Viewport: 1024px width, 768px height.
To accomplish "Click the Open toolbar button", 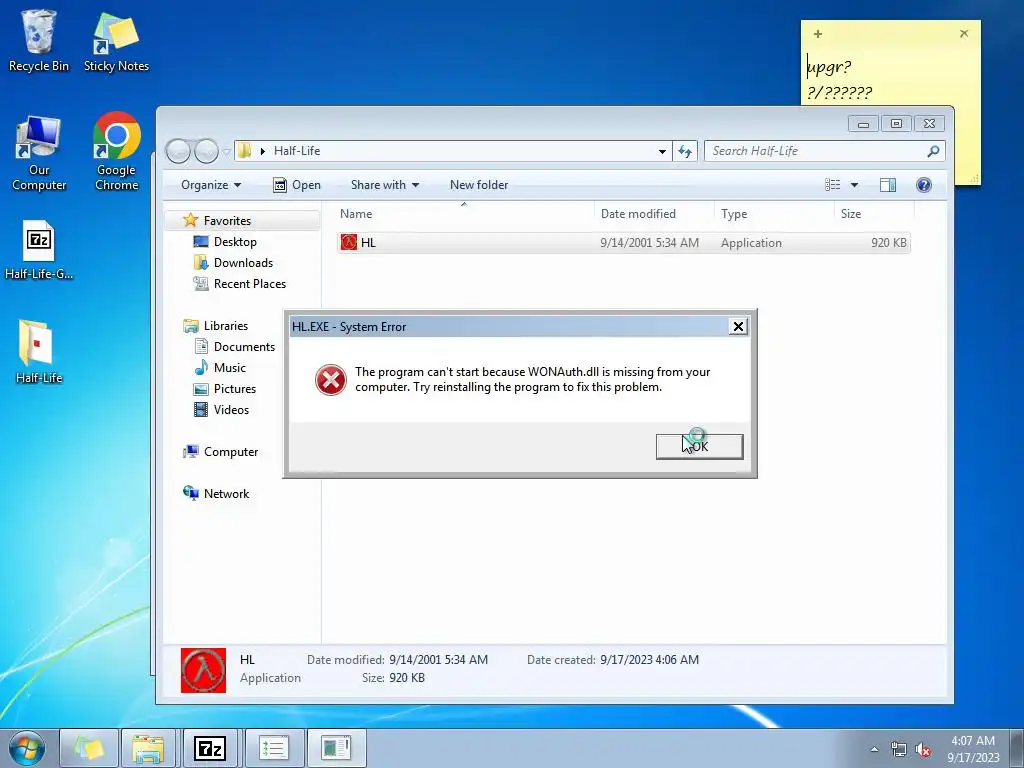I will pyautogui.click(x=296, y=185).
